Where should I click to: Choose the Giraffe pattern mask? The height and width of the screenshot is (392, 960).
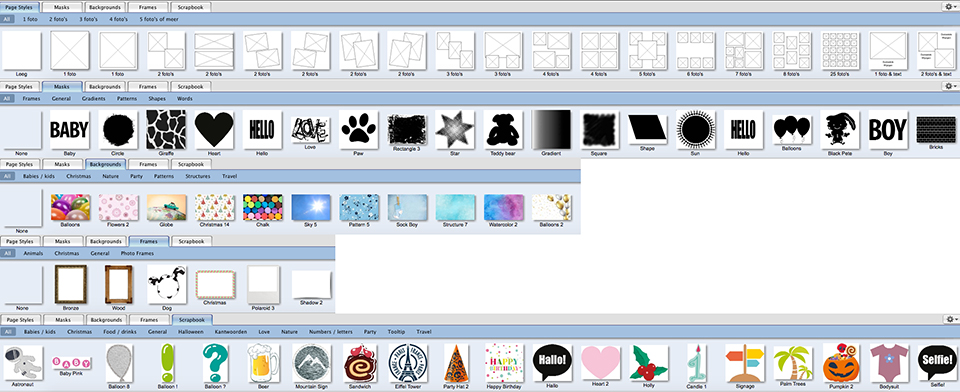[166, 129]
